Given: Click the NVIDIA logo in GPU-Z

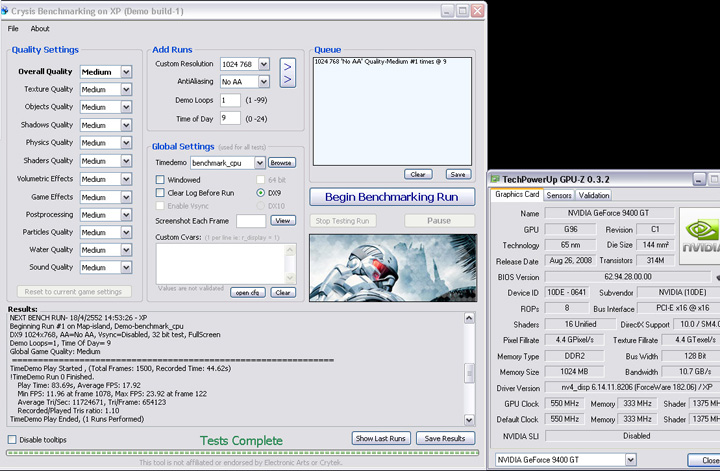Looking at the screenshot, I should click(700, 236).
